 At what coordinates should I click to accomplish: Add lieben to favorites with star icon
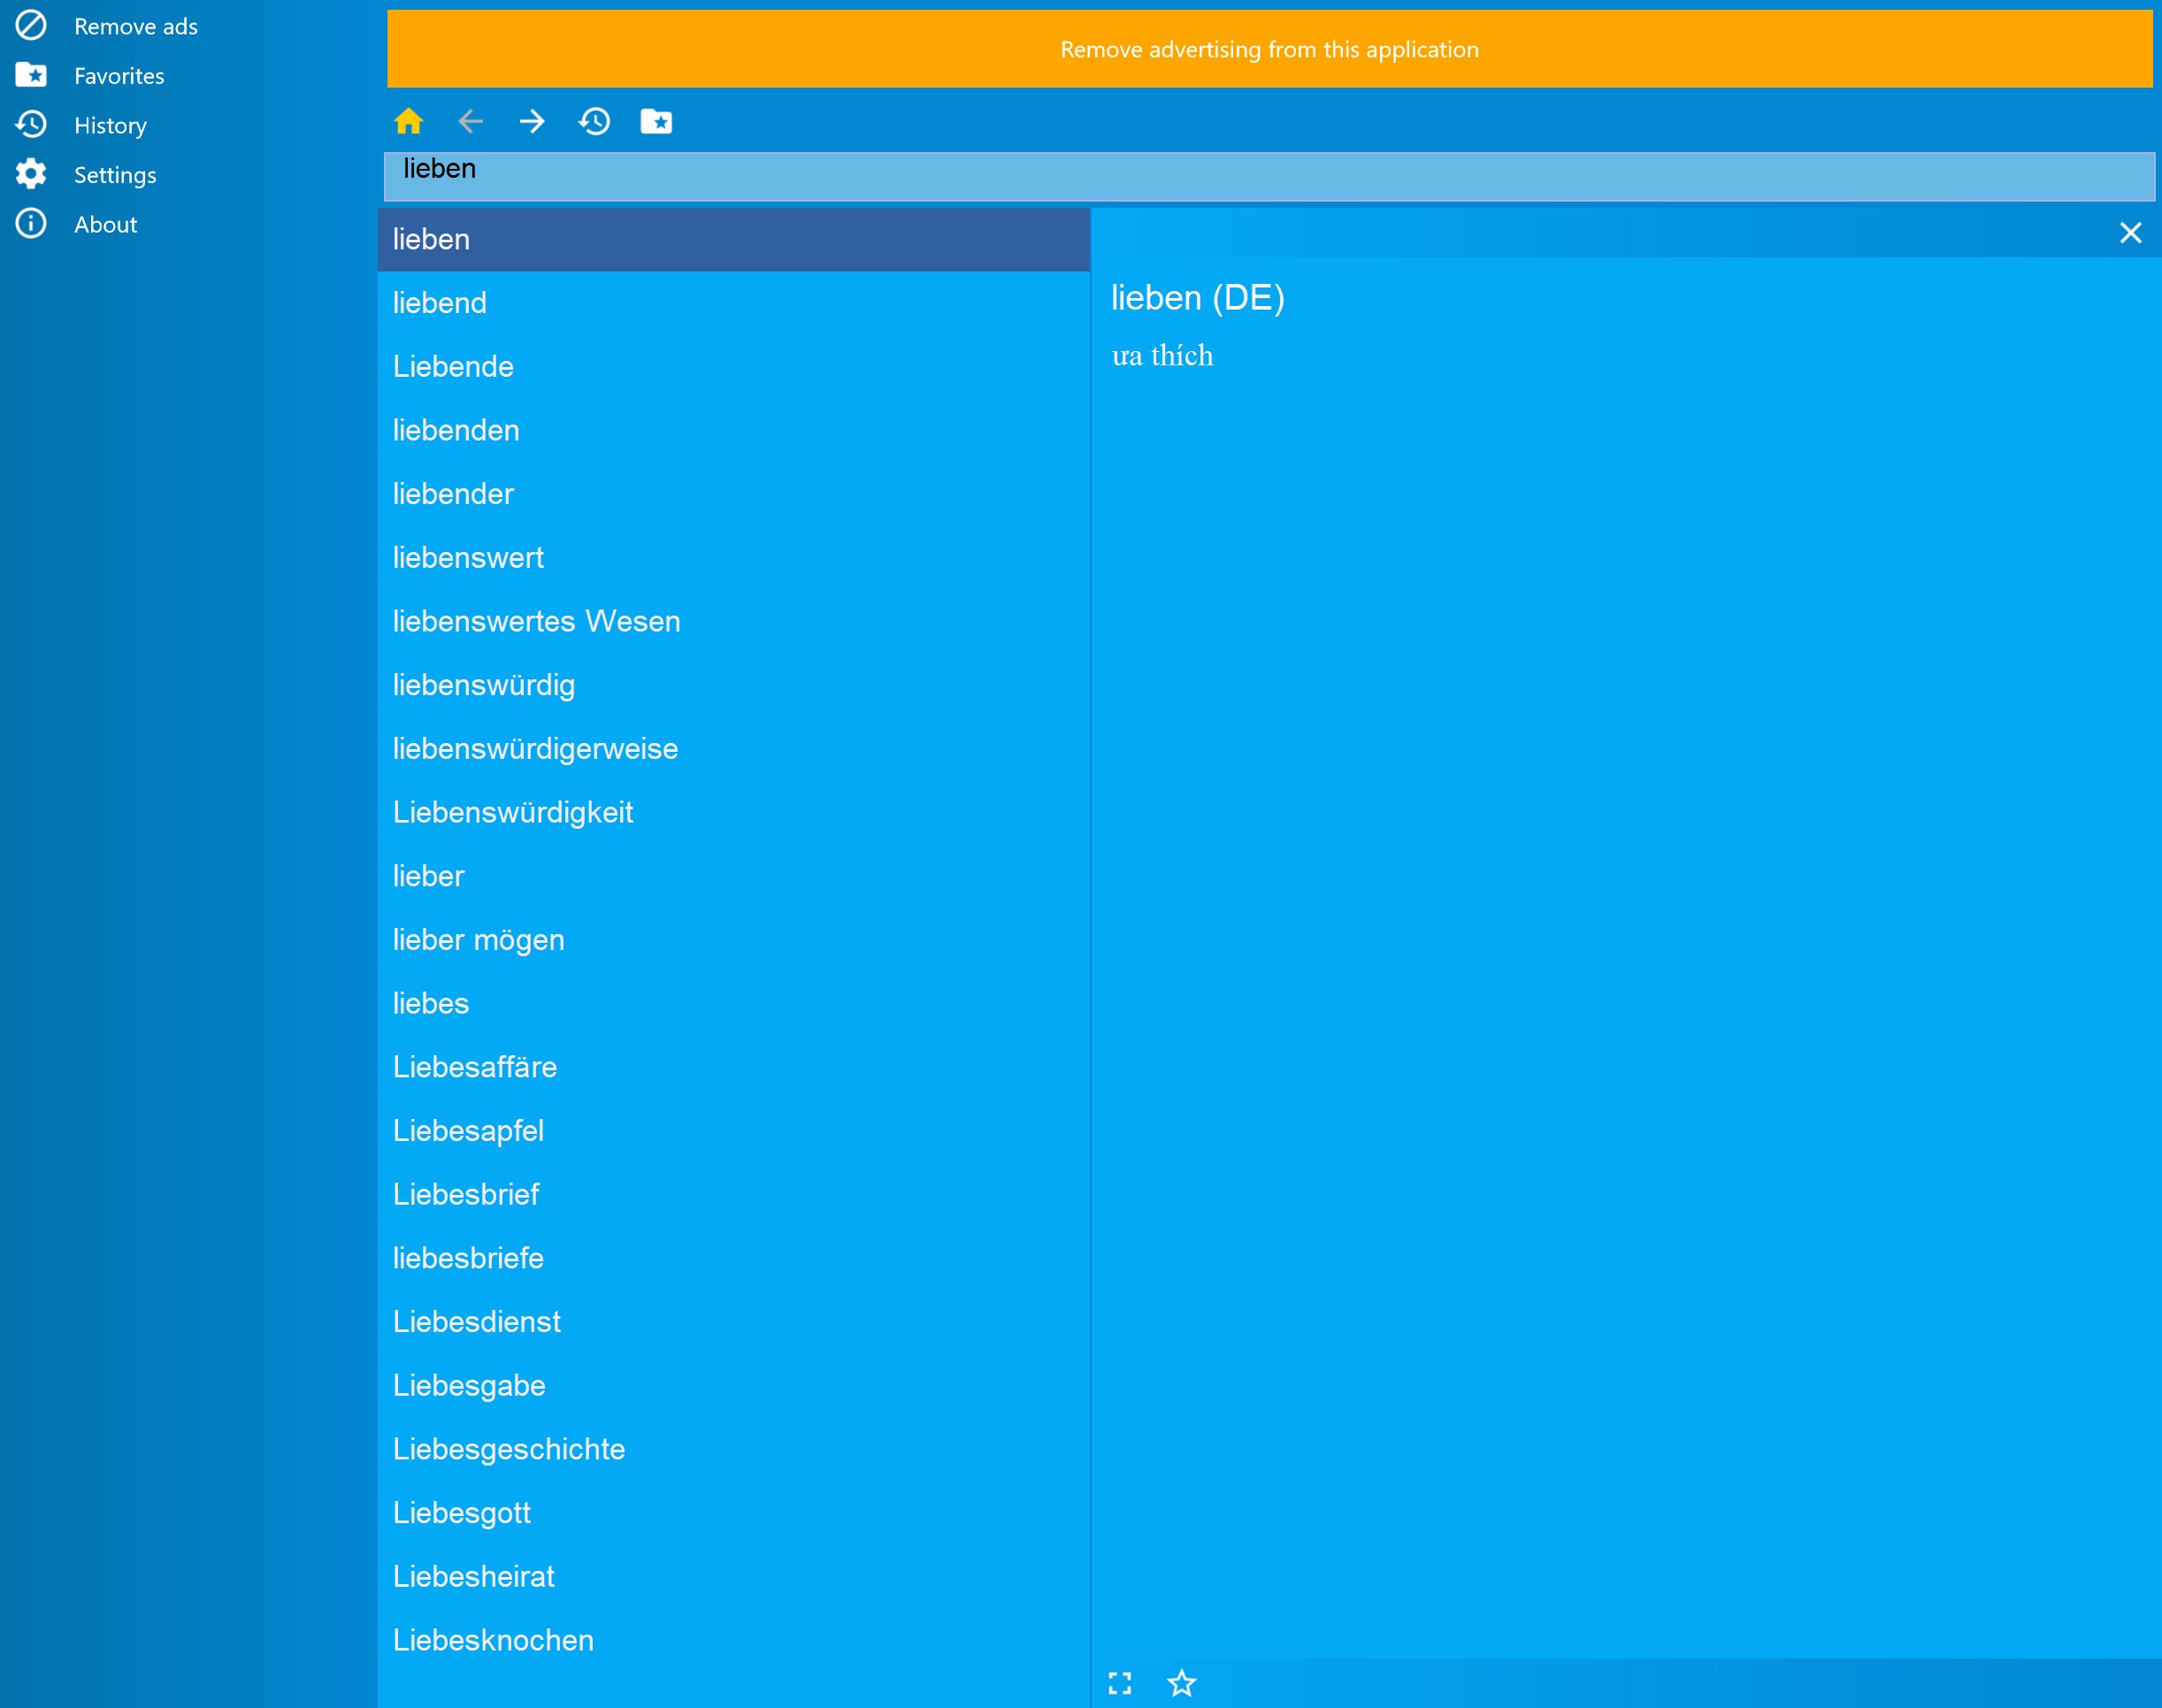tap(1181, 1683)
